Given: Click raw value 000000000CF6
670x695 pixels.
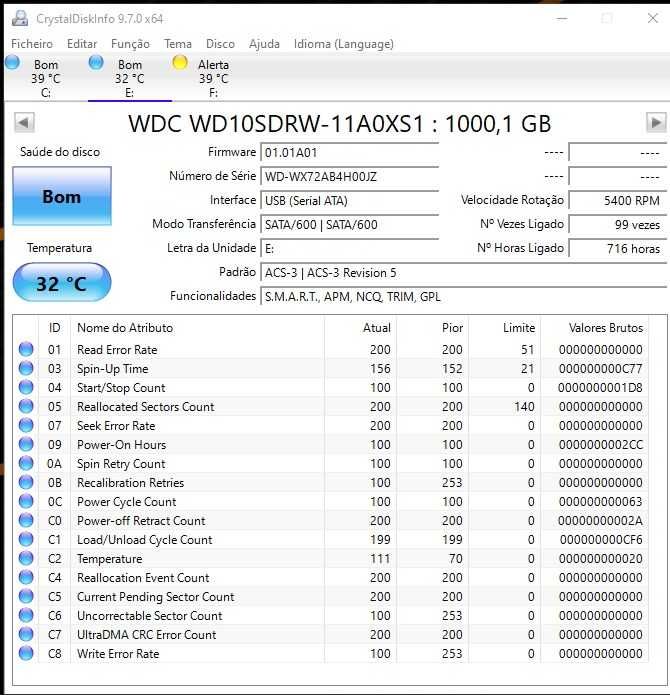Looking at the screenshot, I should 601,540.
